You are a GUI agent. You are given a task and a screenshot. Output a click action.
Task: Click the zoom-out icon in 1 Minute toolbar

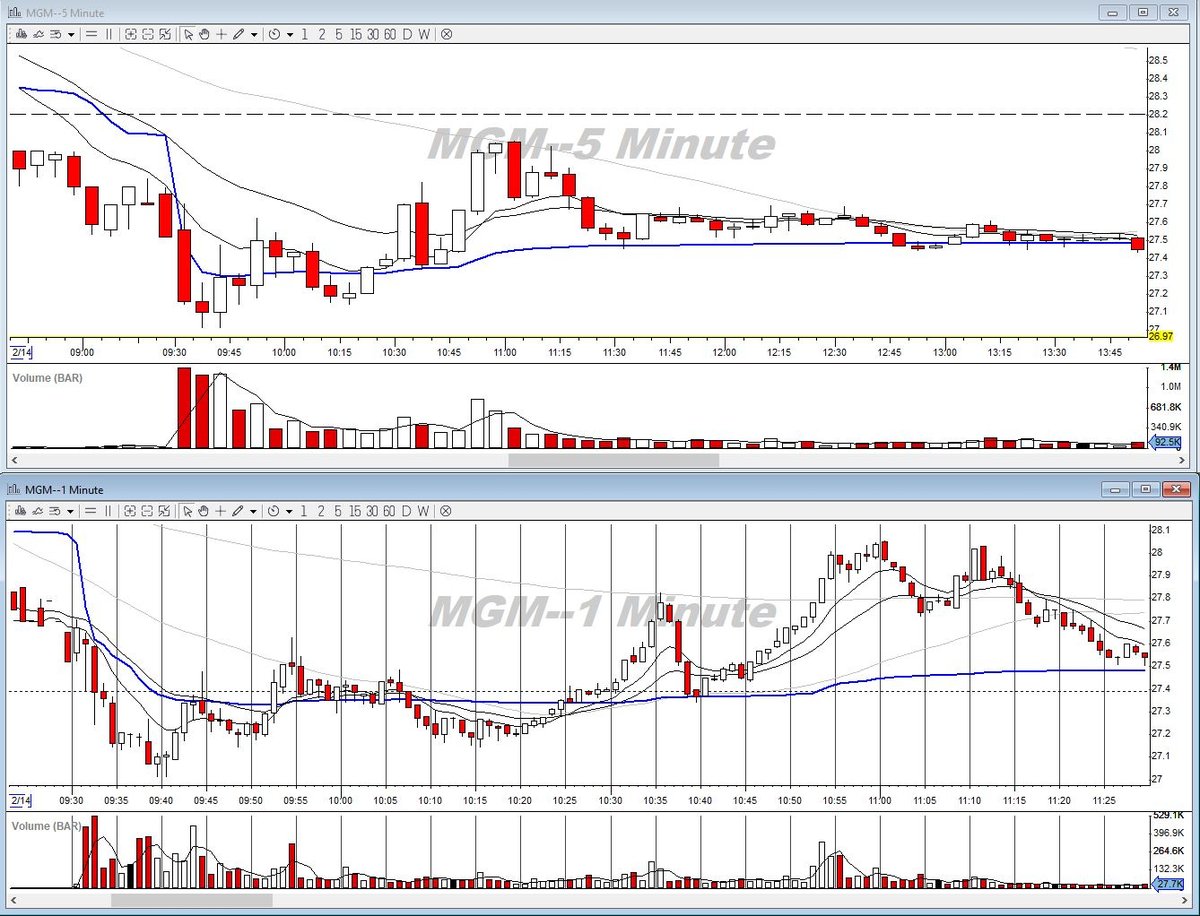pyautogui.click(x=148, y=511)
